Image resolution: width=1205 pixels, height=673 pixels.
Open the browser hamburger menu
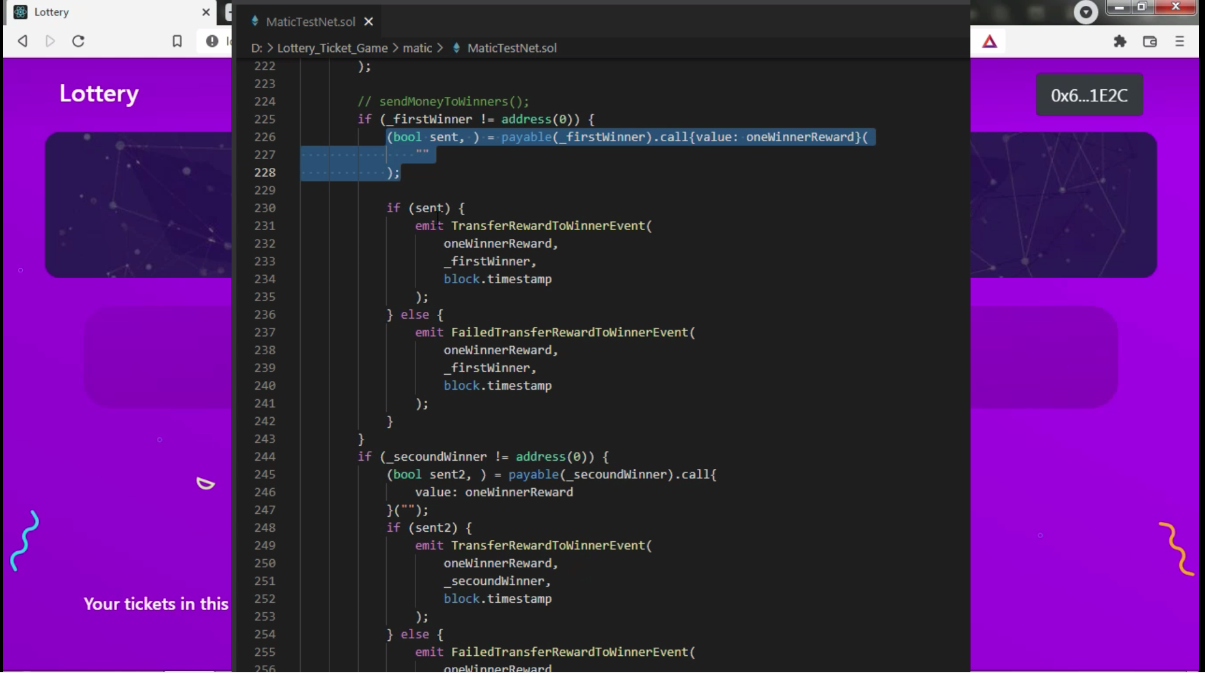1180,41
